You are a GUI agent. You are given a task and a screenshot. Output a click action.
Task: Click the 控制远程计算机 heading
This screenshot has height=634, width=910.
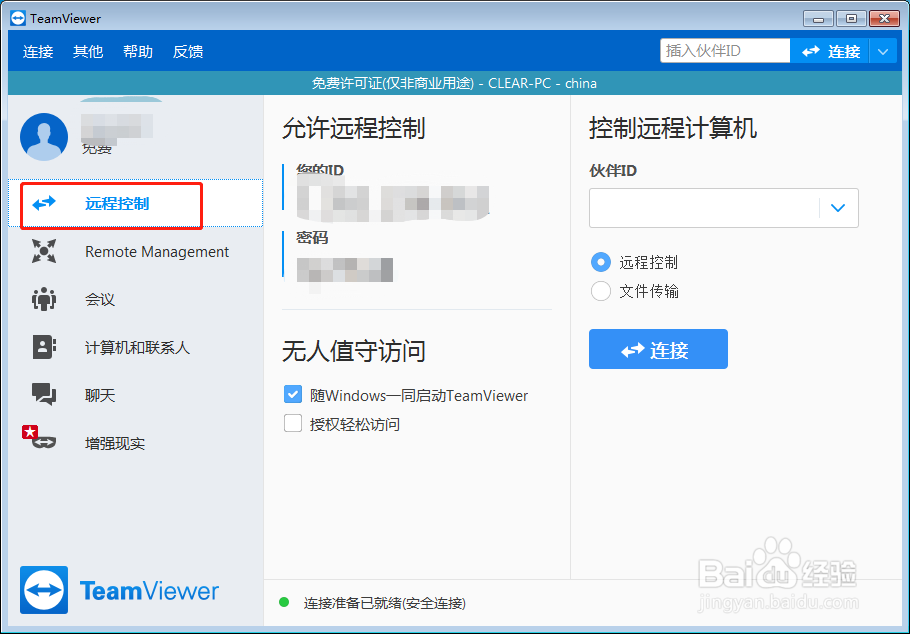673,128
